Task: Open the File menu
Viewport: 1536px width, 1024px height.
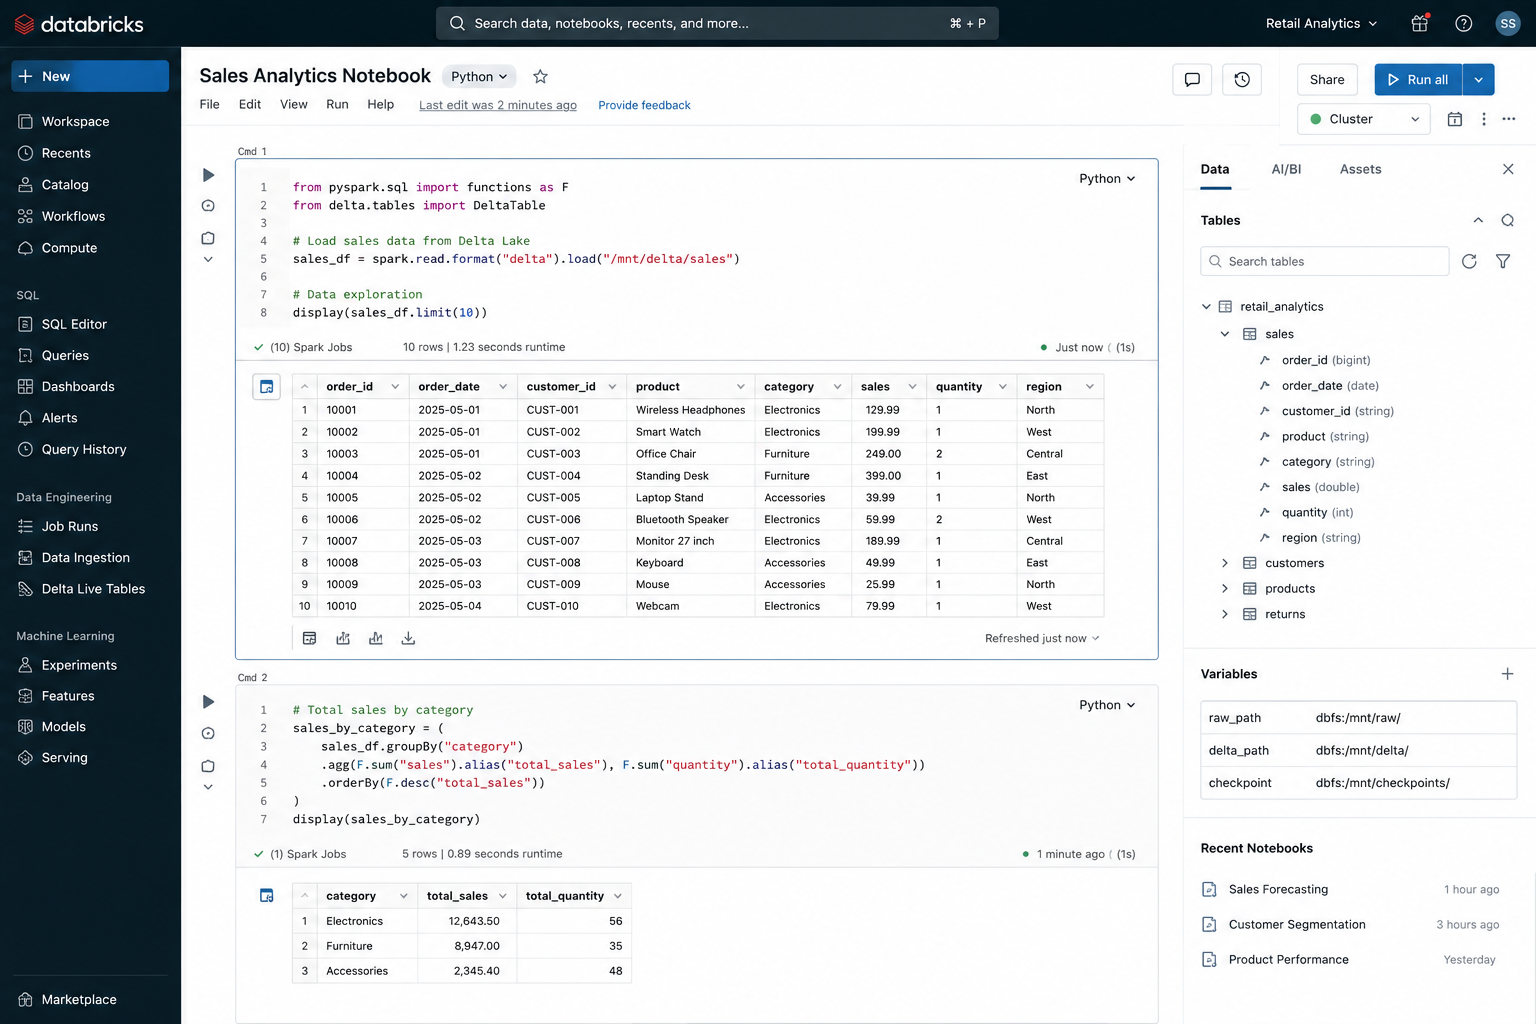Action: point(209,104)
